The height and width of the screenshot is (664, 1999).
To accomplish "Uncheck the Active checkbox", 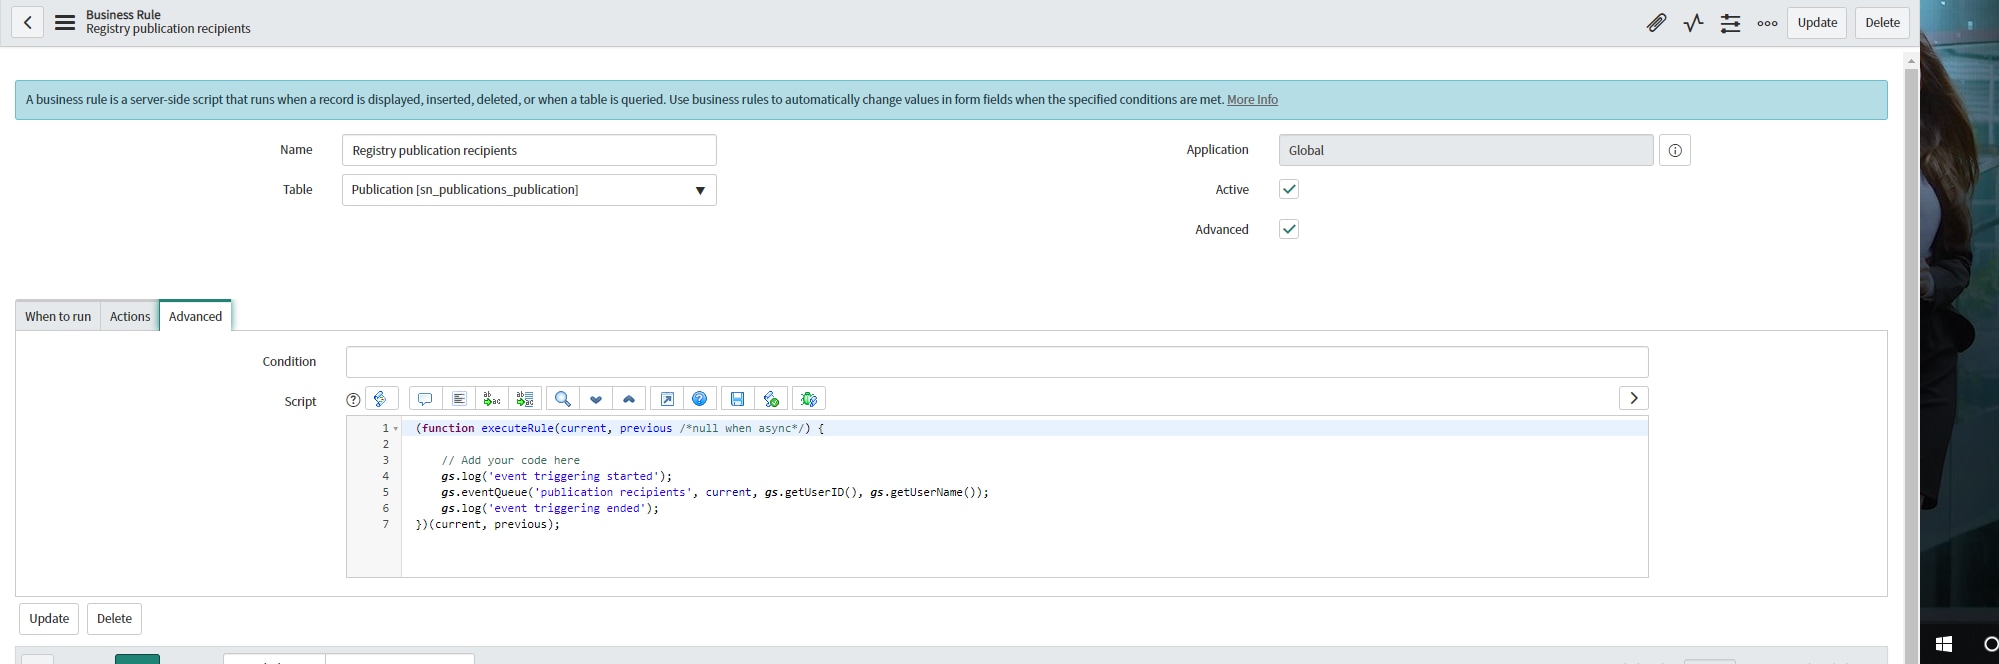I will click(1289, 189).
